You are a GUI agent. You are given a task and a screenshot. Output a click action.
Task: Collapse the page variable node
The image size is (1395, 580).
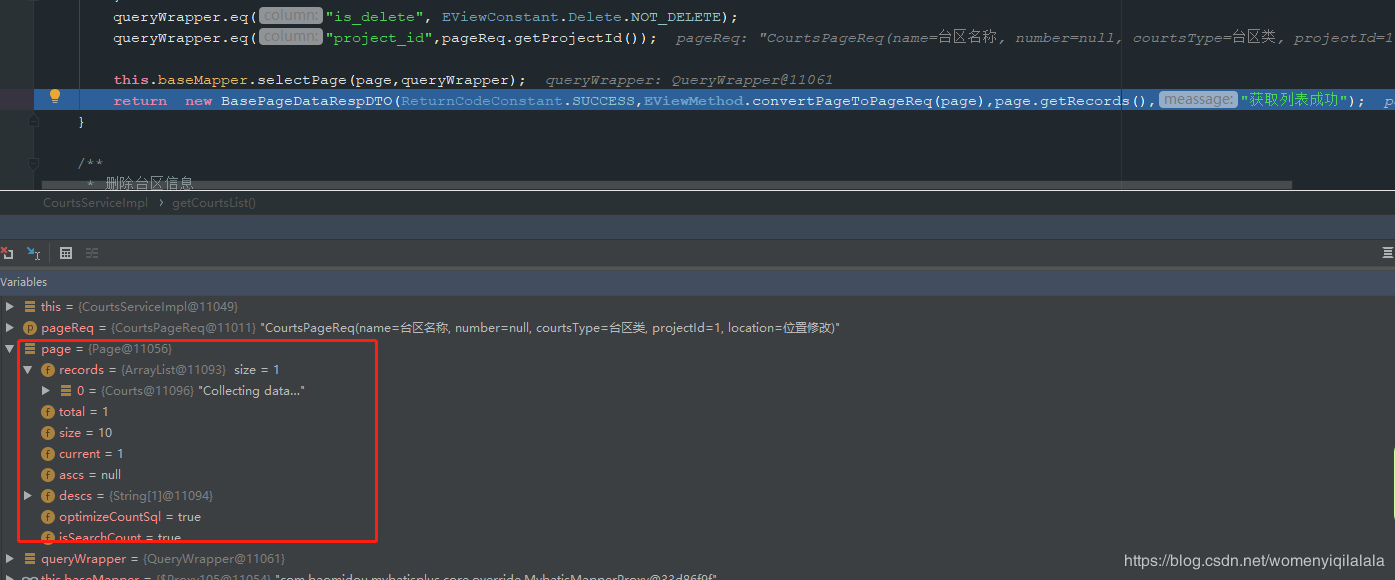(x=10, y=349)
